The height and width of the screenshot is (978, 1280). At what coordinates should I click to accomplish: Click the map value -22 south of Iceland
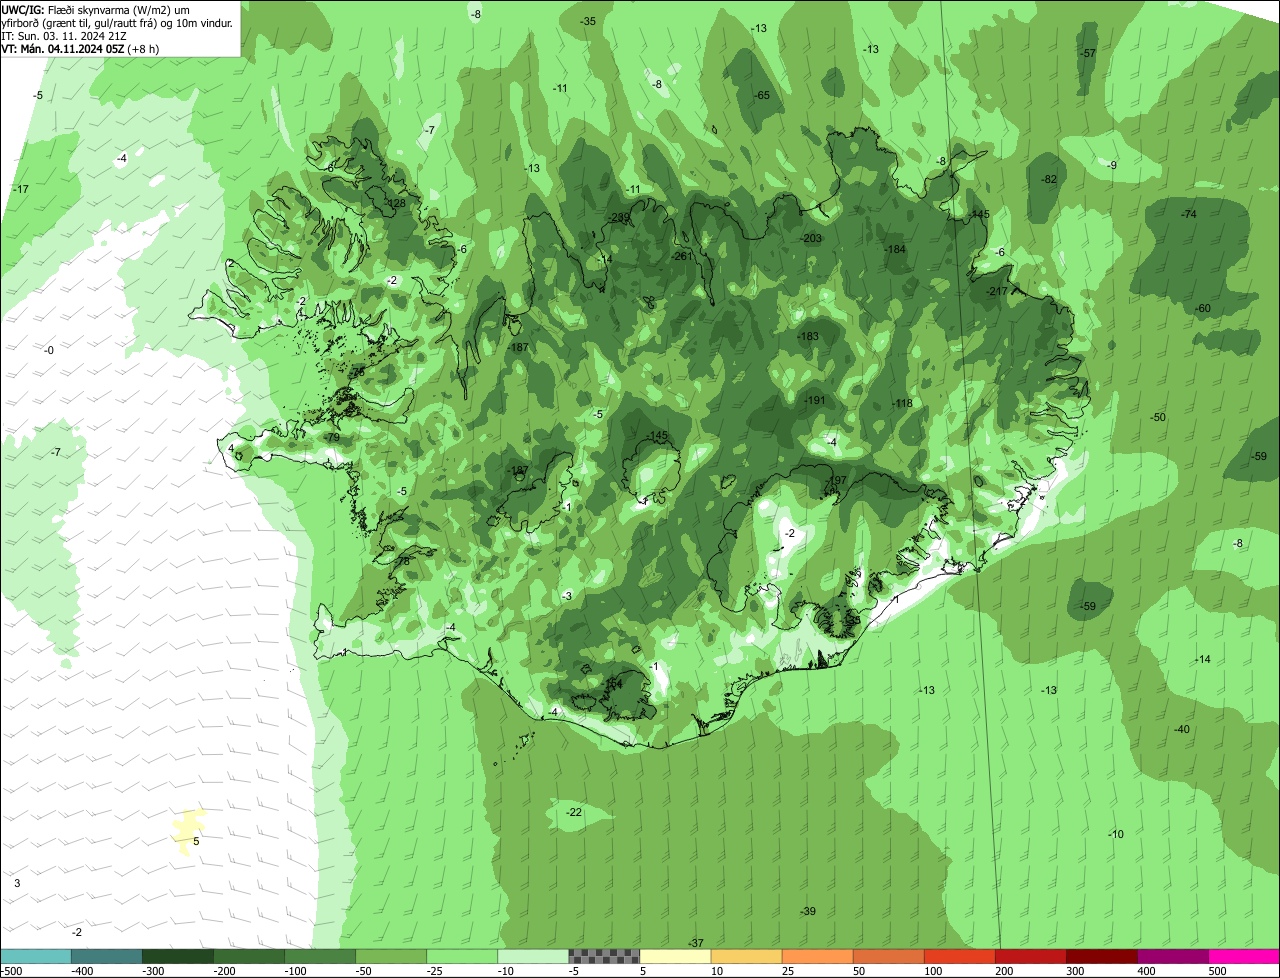click(x=574, y=812)
